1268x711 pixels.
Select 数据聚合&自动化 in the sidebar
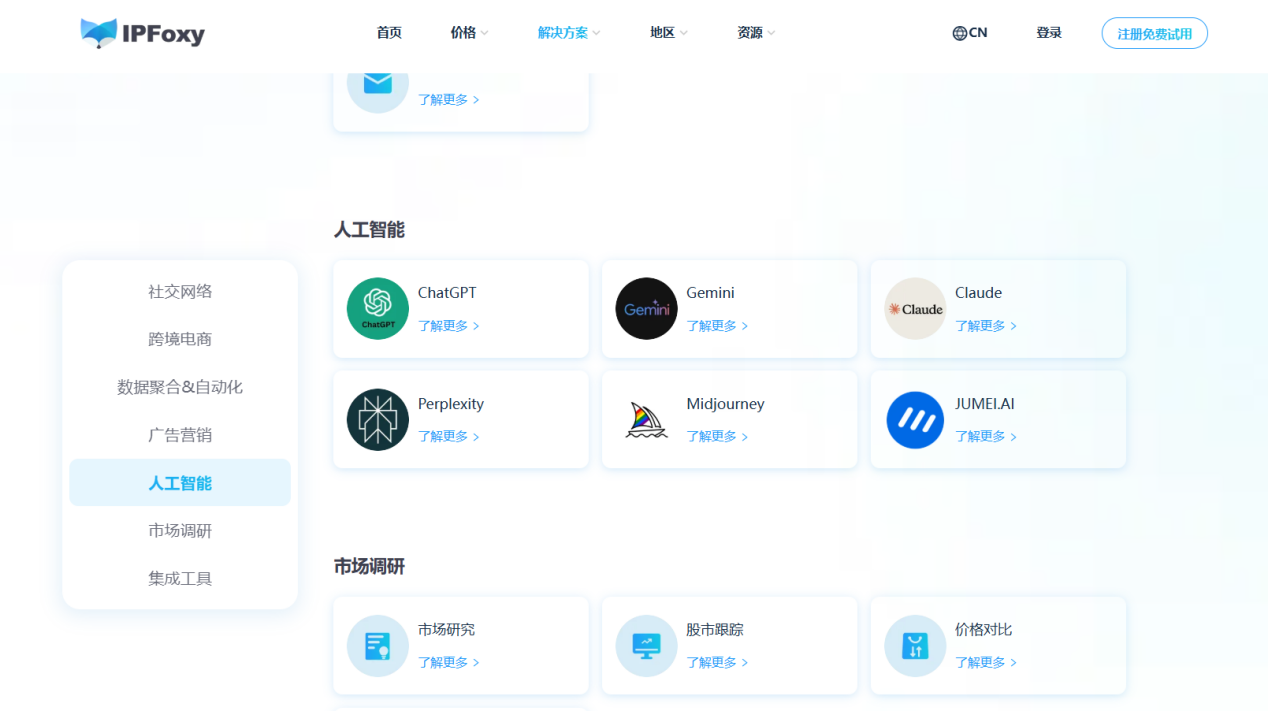click(x=180, y=387)
